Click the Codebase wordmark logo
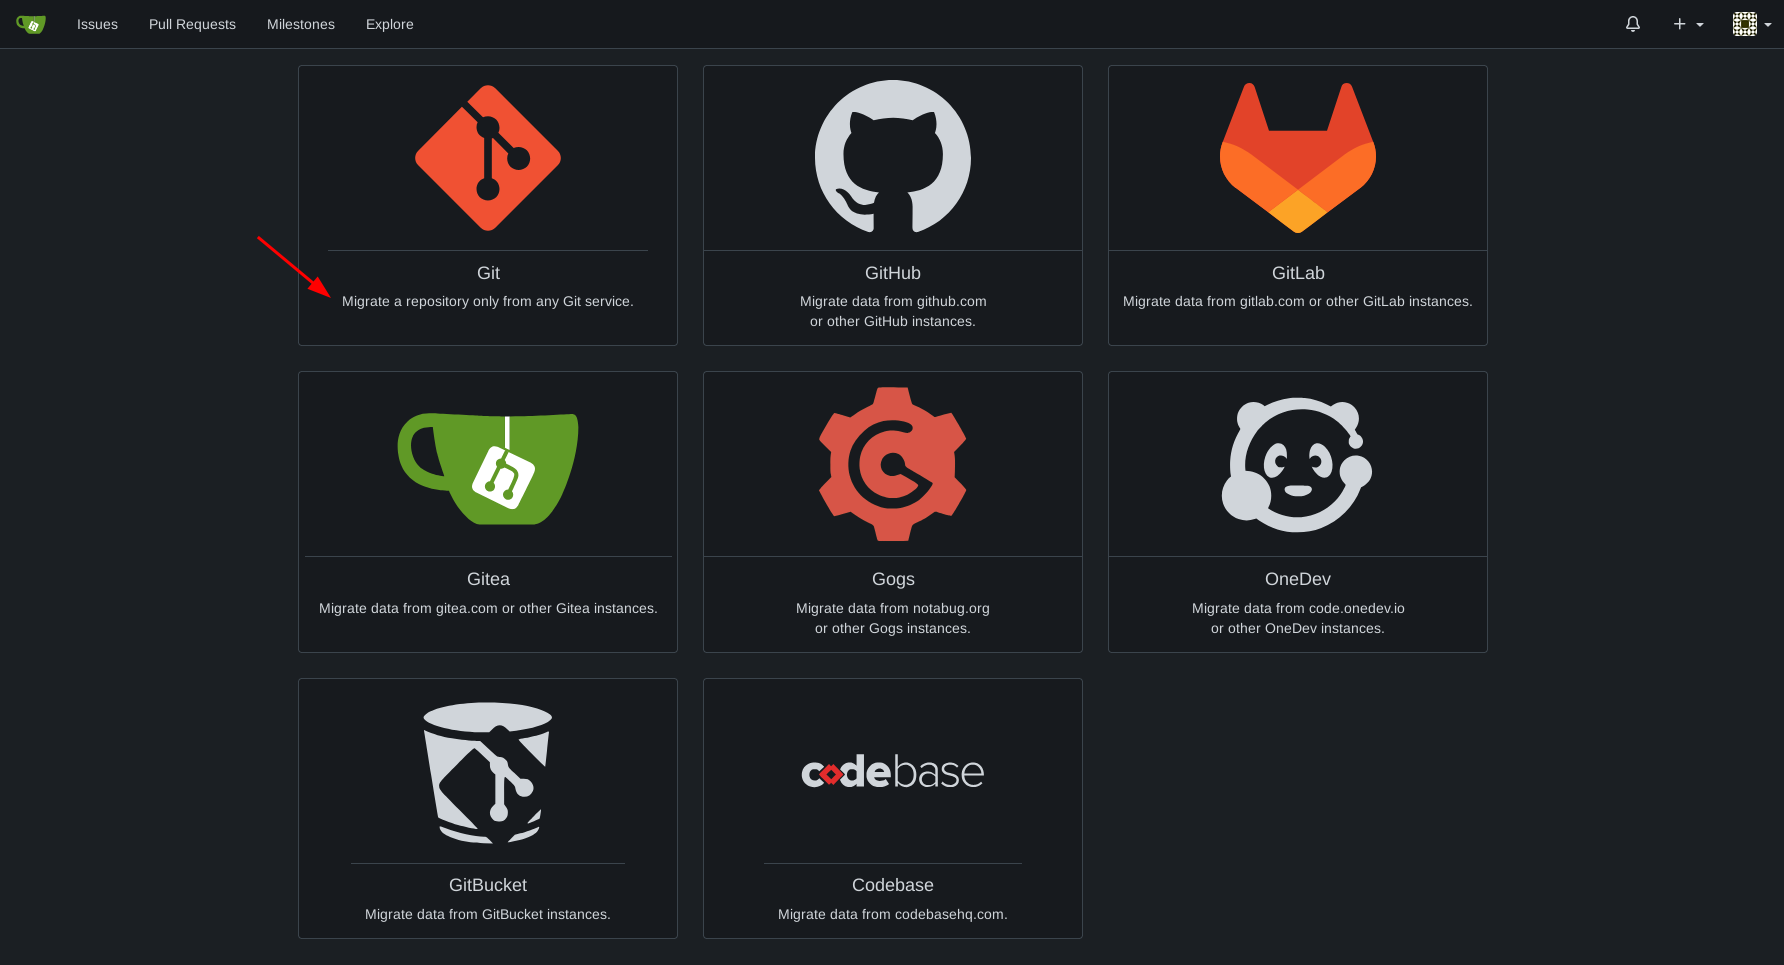The image size is (1784, 965). [893, 771]
